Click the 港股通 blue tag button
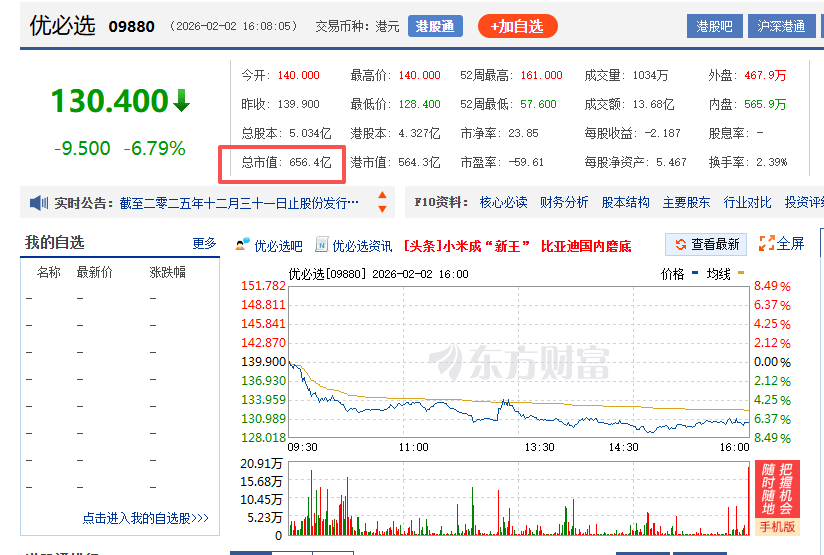This screenshot has width=824, height=555. [x=435, y=26]
